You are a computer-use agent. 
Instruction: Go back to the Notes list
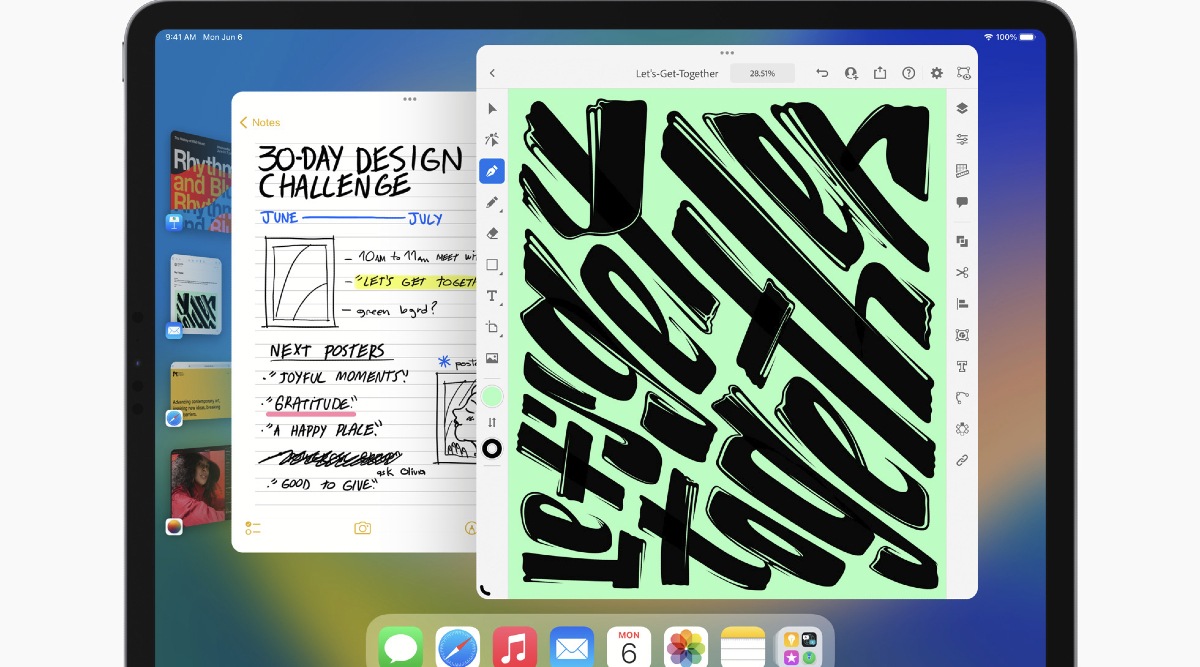[x=260, y=122]
